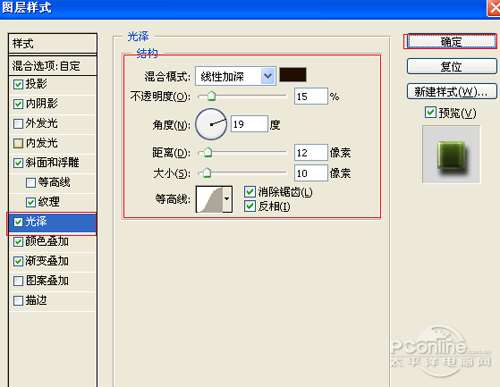This screenshot has width=500, height=387.
Task: Click the size value field showing 10
Action: [311, 173]
